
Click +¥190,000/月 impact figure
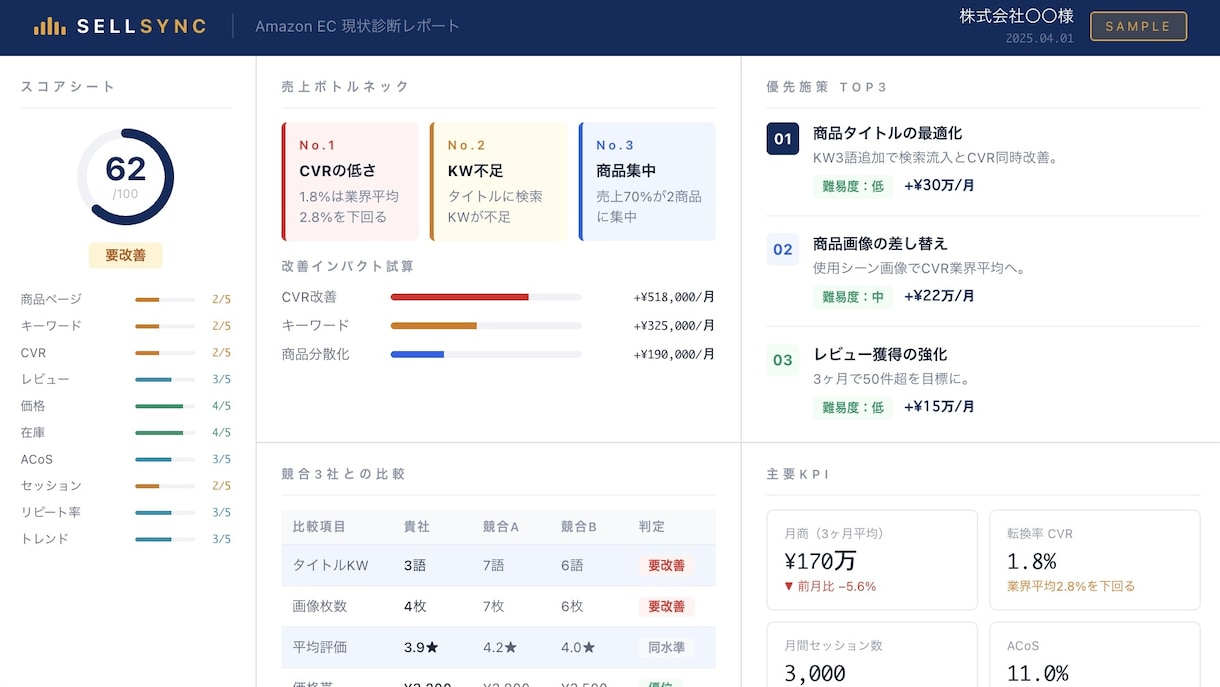point(674,354)
